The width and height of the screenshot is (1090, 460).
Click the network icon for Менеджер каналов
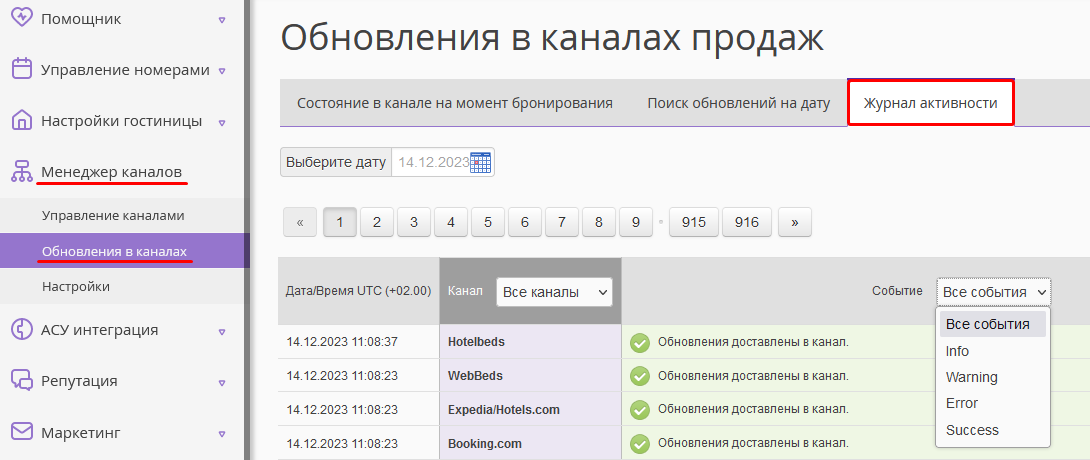pyautogui.click(x=22, y=171)
